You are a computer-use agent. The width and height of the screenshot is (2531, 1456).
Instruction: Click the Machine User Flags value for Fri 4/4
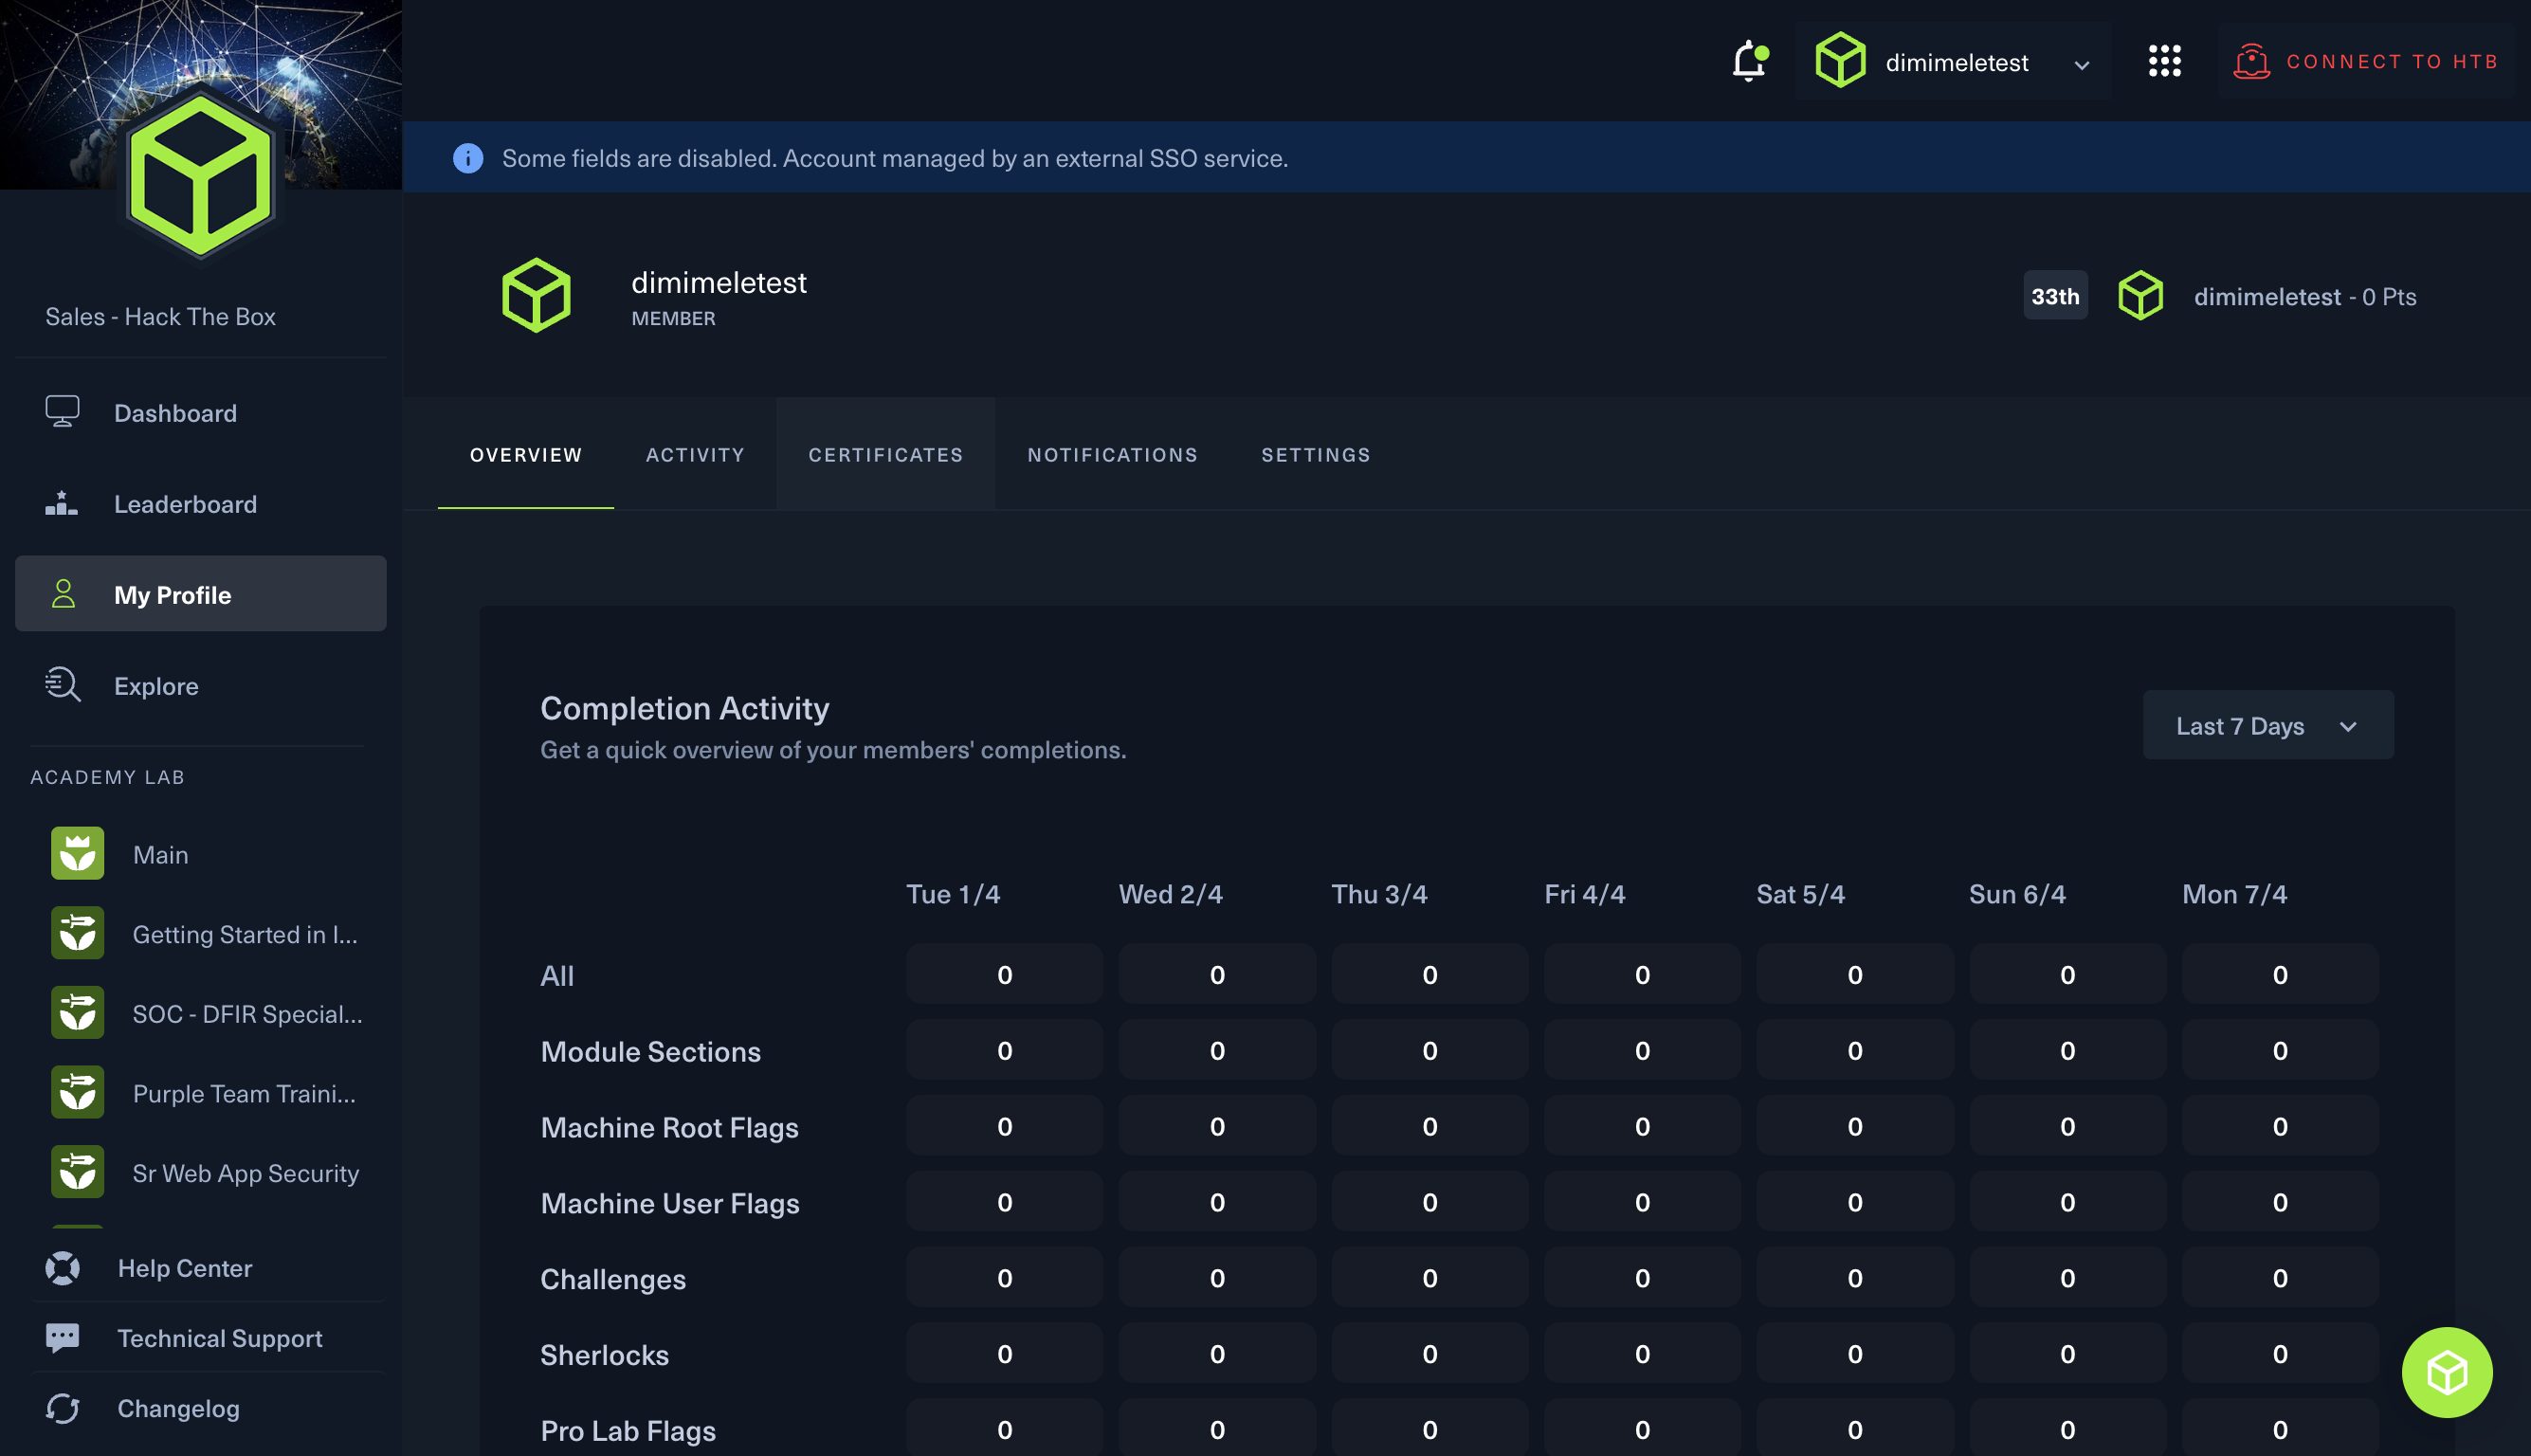pyautogui.click(x=1642, y=1202)
